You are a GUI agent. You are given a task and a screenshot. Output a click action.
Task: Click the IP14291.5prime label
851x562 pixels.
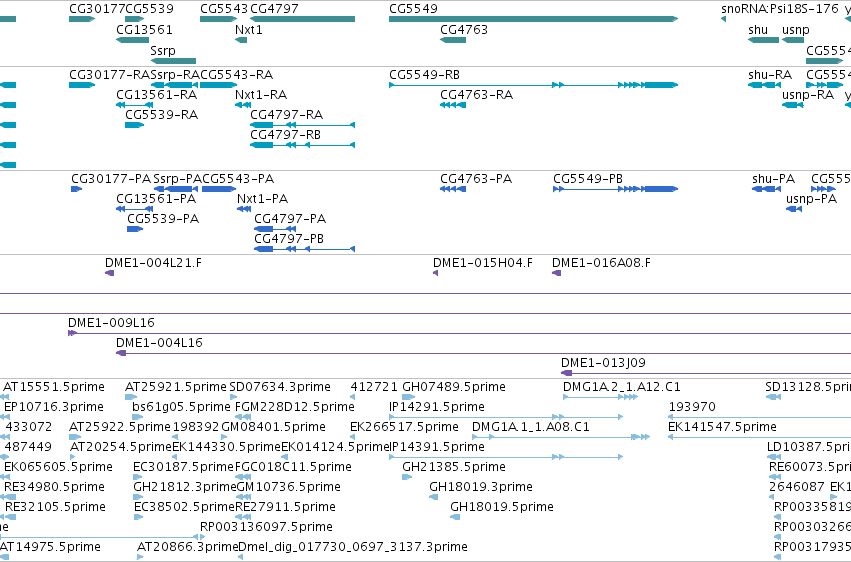click(x=436, y=407)
